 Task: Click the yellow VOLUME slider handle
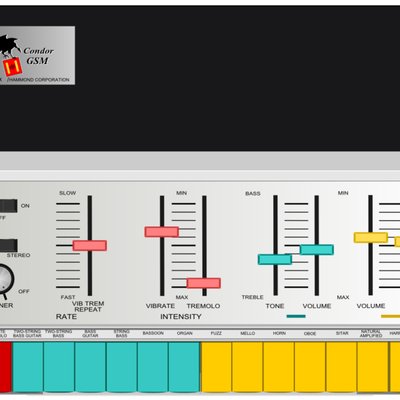pyautogui.click(x=371, y=237)
